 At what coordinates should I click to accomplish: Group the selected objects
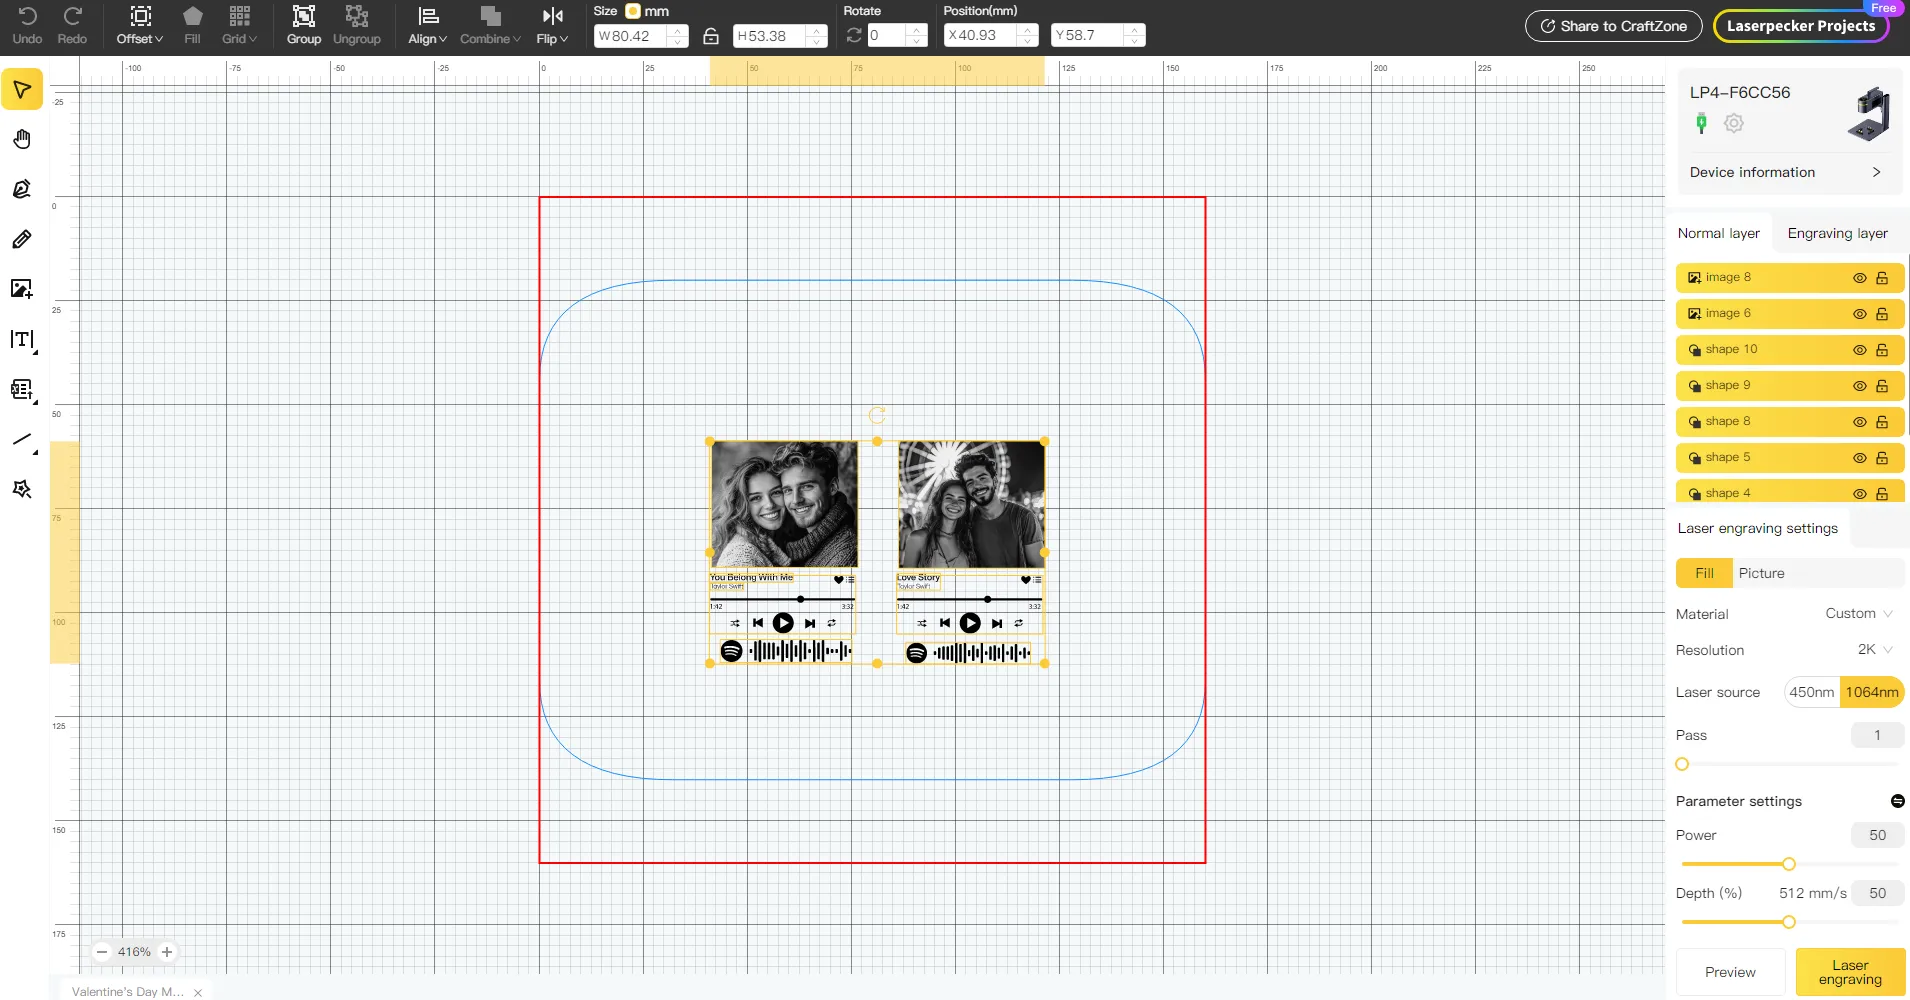click(x=304, y=26)
